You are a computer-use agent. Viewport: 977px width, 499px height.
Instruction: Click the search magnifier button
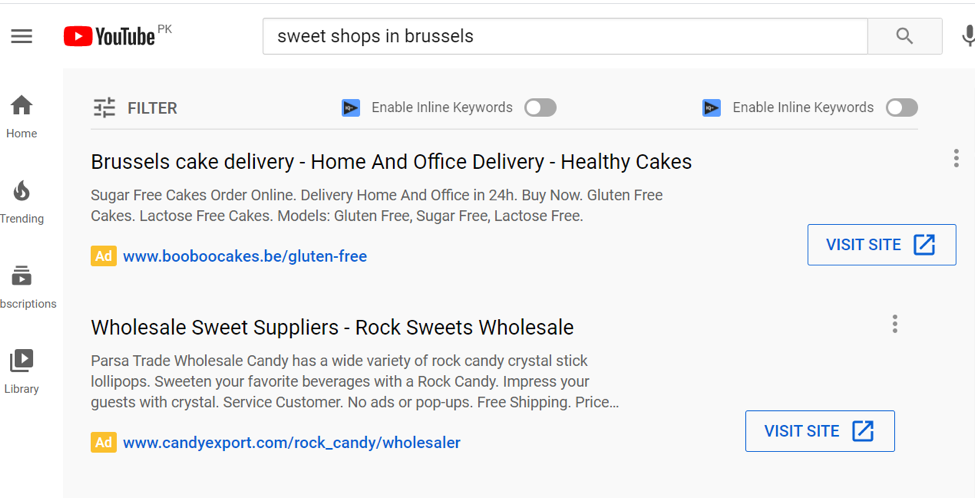(905, 36)
